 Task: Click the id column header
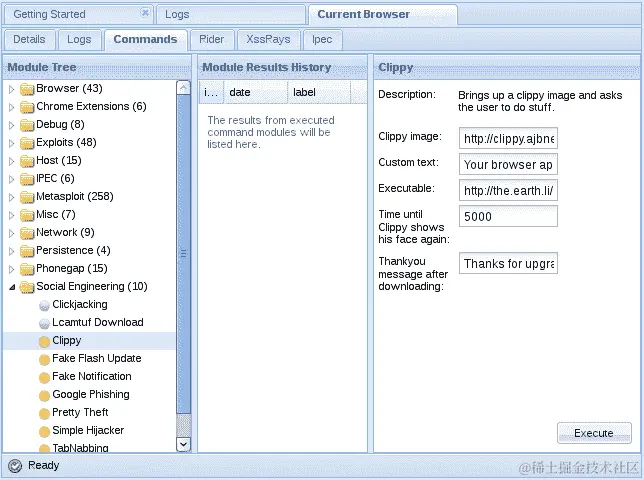pyautogui.click(x=211, y=92)
